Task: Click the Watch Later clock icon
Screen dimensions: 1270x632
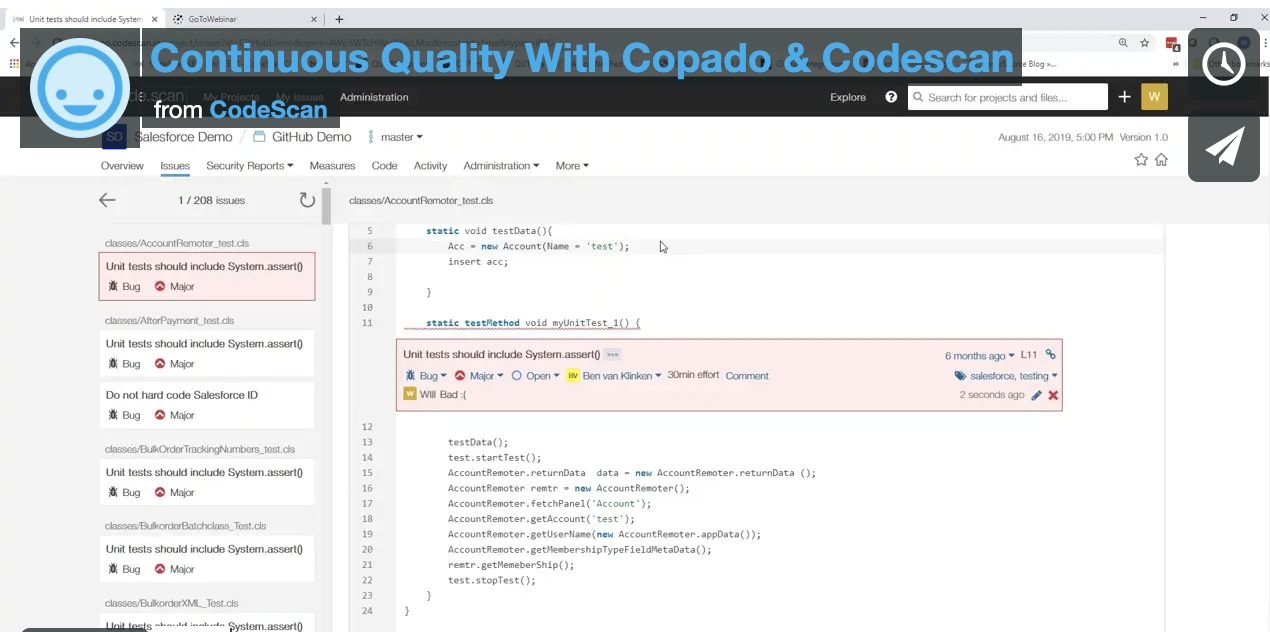Action: (x=1223, y=64)
